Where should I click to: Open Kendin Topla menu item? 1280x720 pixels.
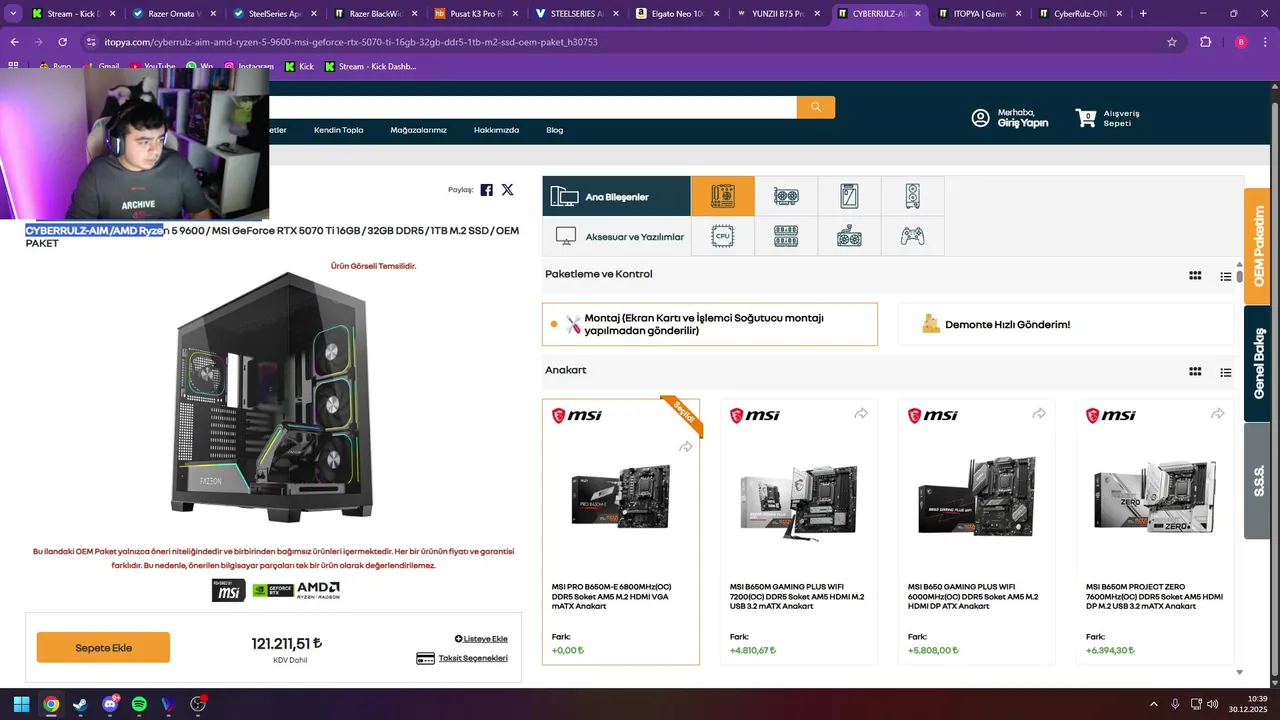pos(339,130)
